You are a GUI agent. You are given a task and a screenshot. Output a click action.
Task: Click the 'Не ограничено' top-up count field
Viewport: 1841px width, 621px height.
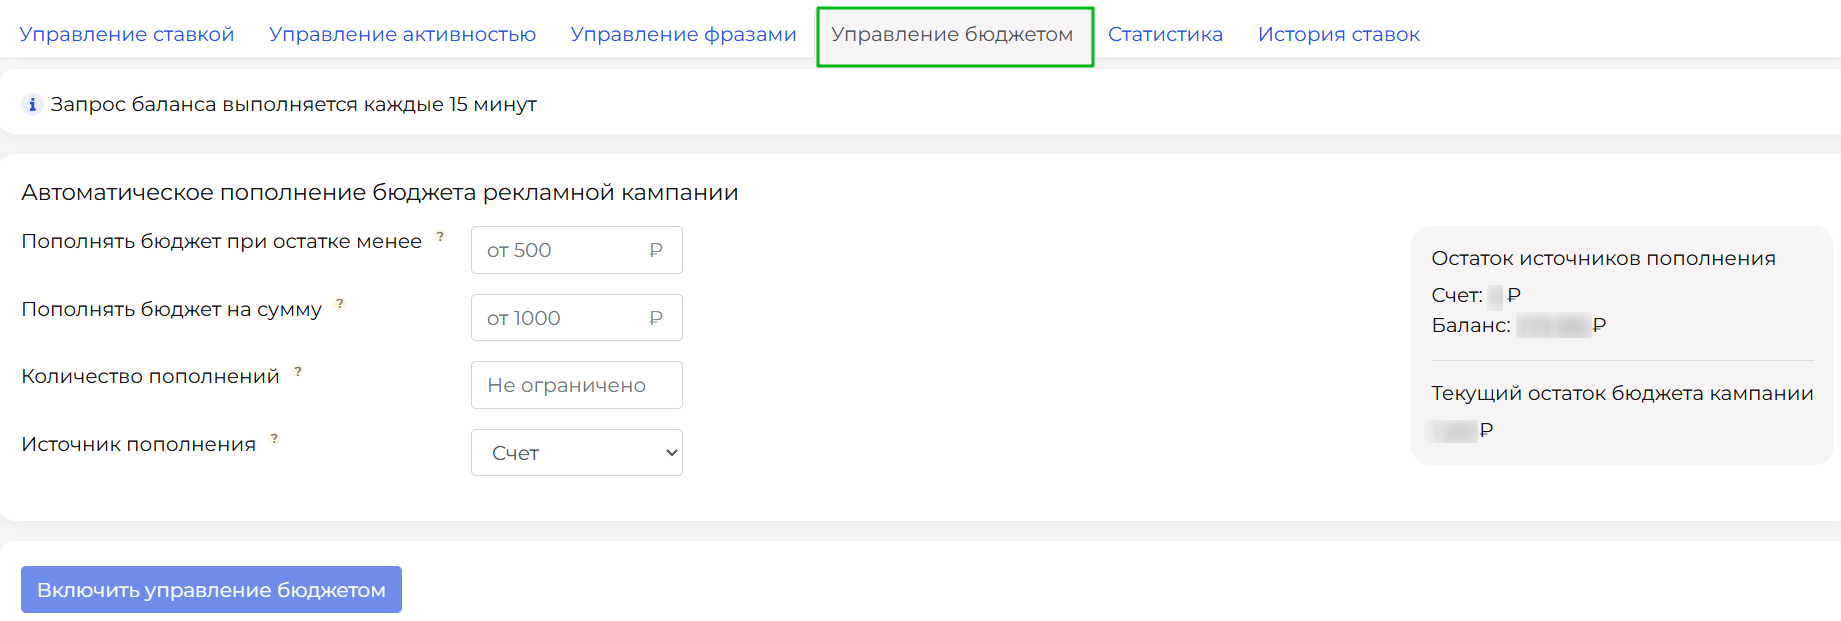577,385
